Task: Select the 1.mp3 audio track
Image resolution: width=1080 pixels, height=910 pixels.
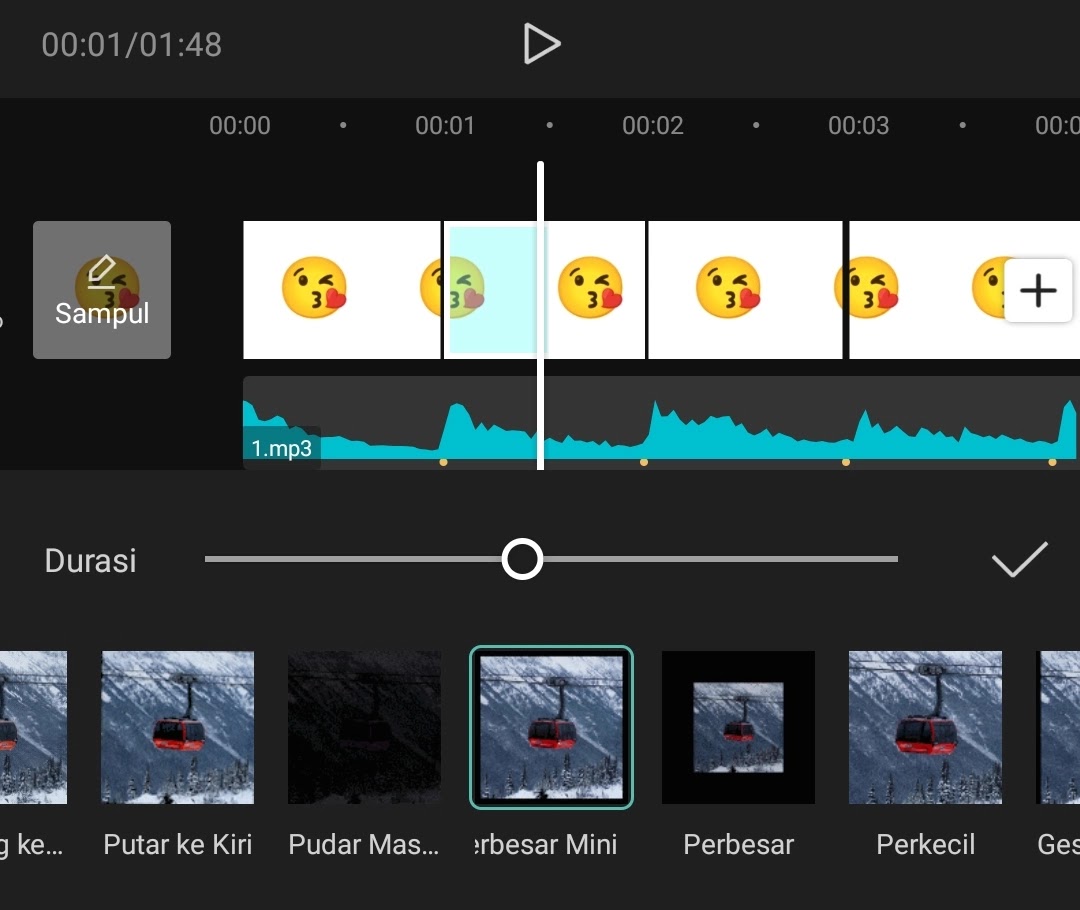Action: click(661, 423)
